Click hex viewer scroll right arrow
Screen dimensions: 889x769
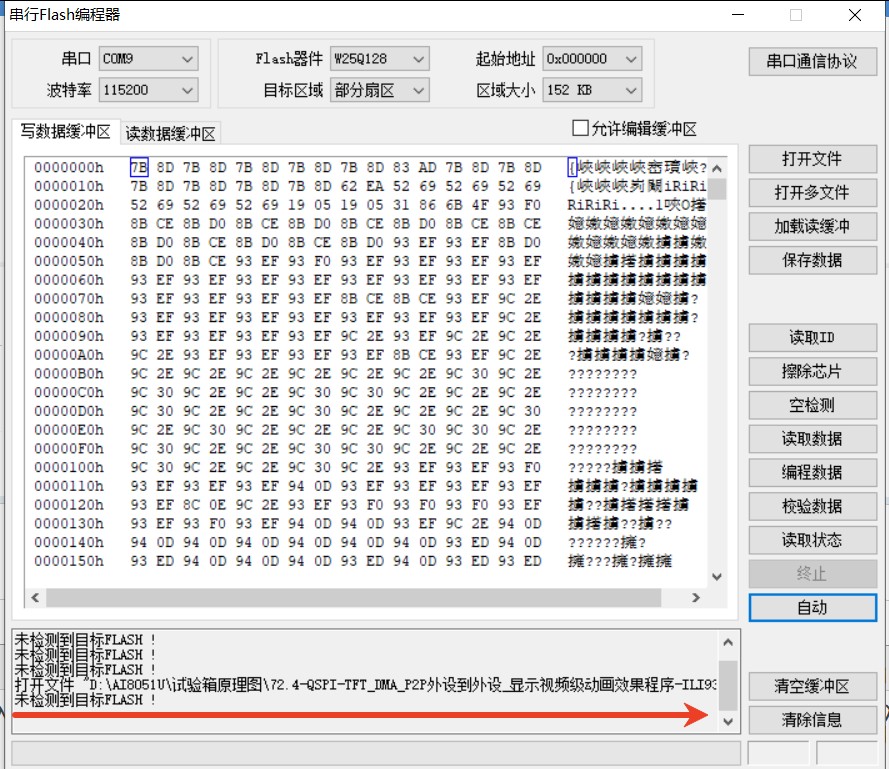pos(696,597)
